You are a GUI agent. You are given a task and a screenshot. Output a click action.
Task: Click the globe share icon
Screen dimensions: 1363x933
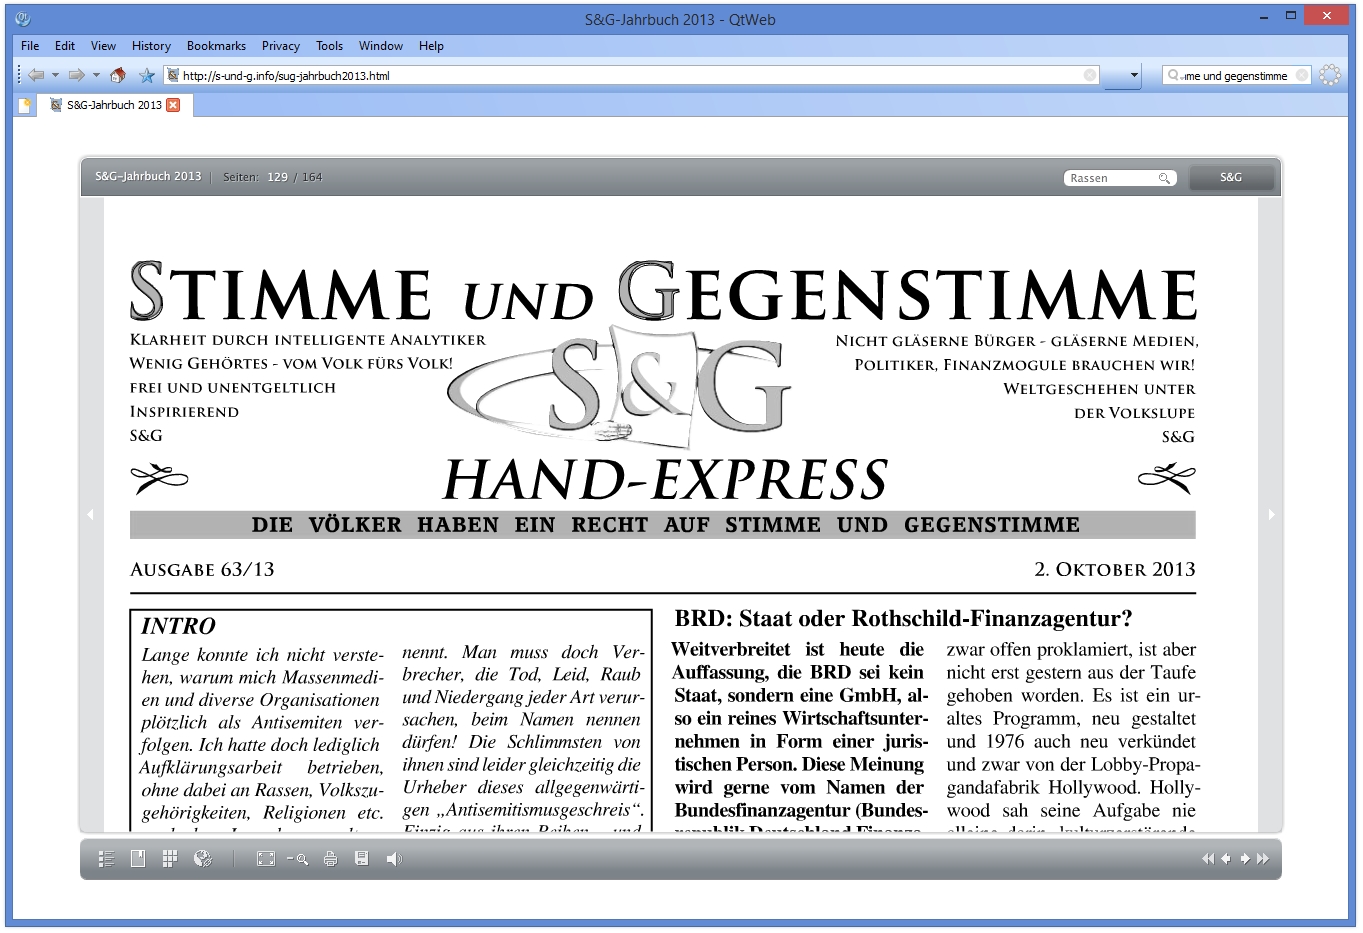point(203,859)
